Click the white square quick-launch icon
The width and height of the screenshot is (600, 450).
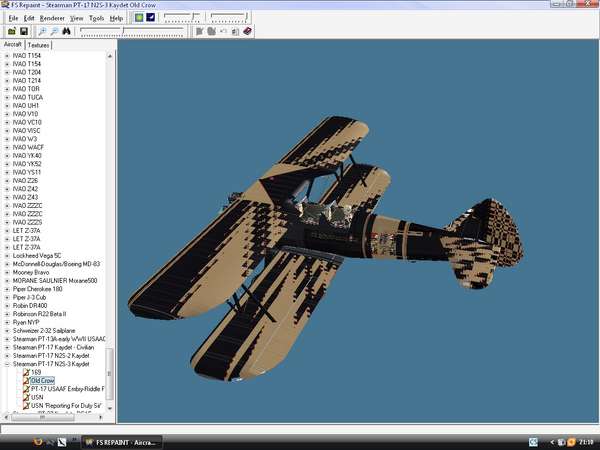tap(62, 442)
